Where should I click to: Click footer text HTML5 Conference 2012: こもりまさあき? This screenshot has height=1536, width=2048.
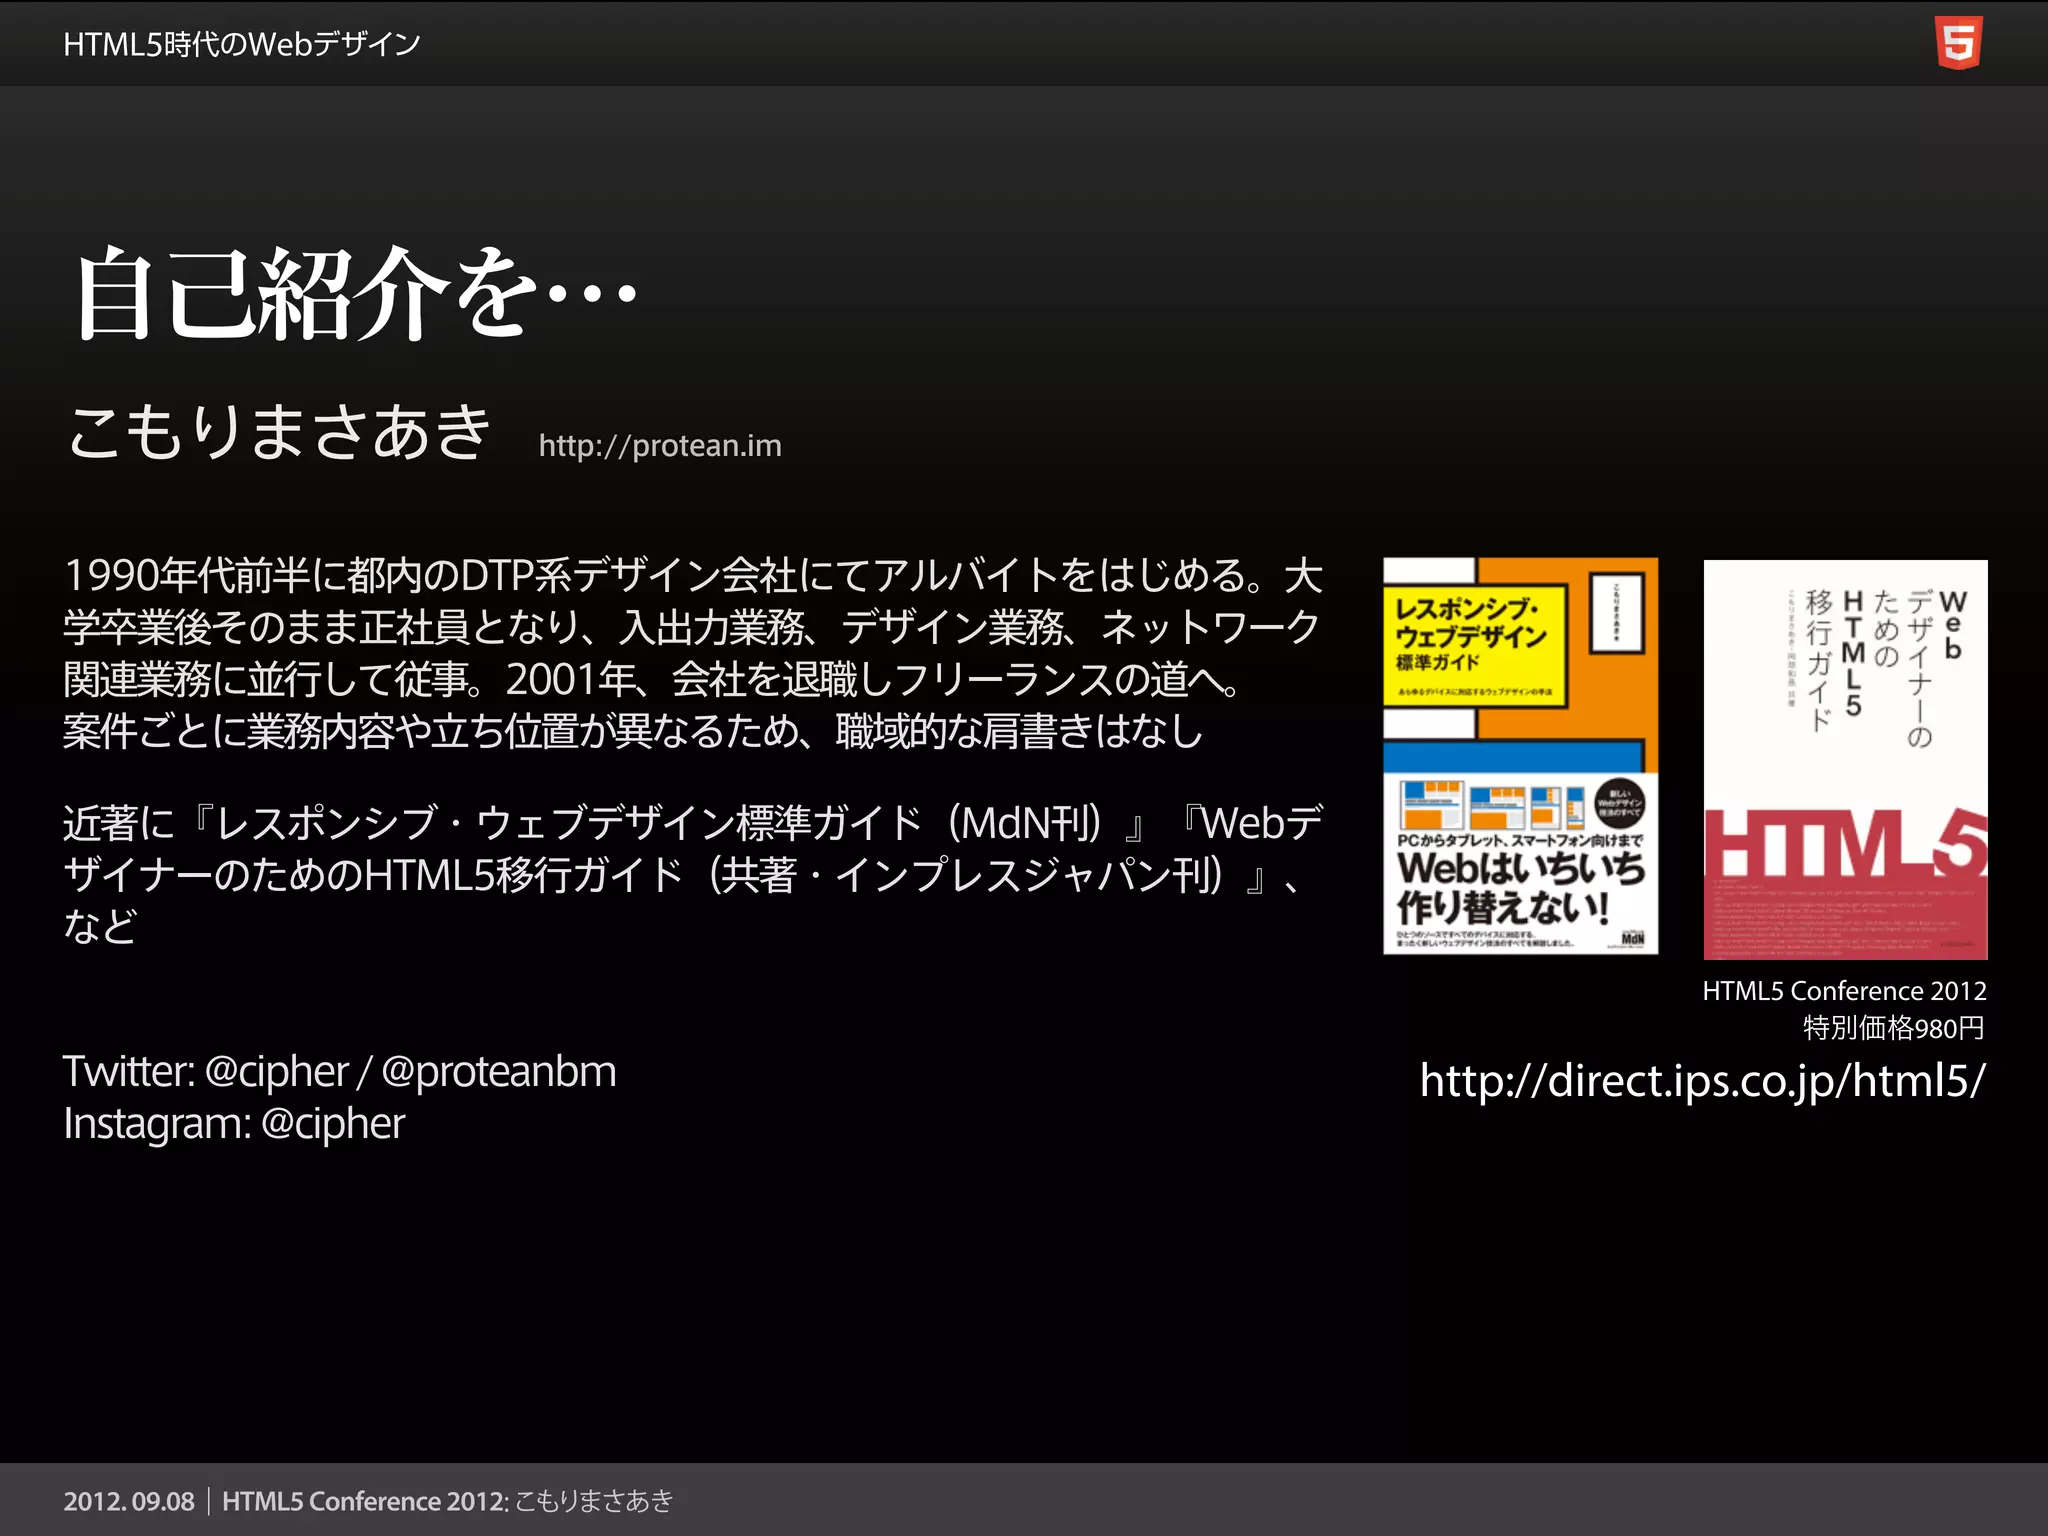(x=447, y=1501)
